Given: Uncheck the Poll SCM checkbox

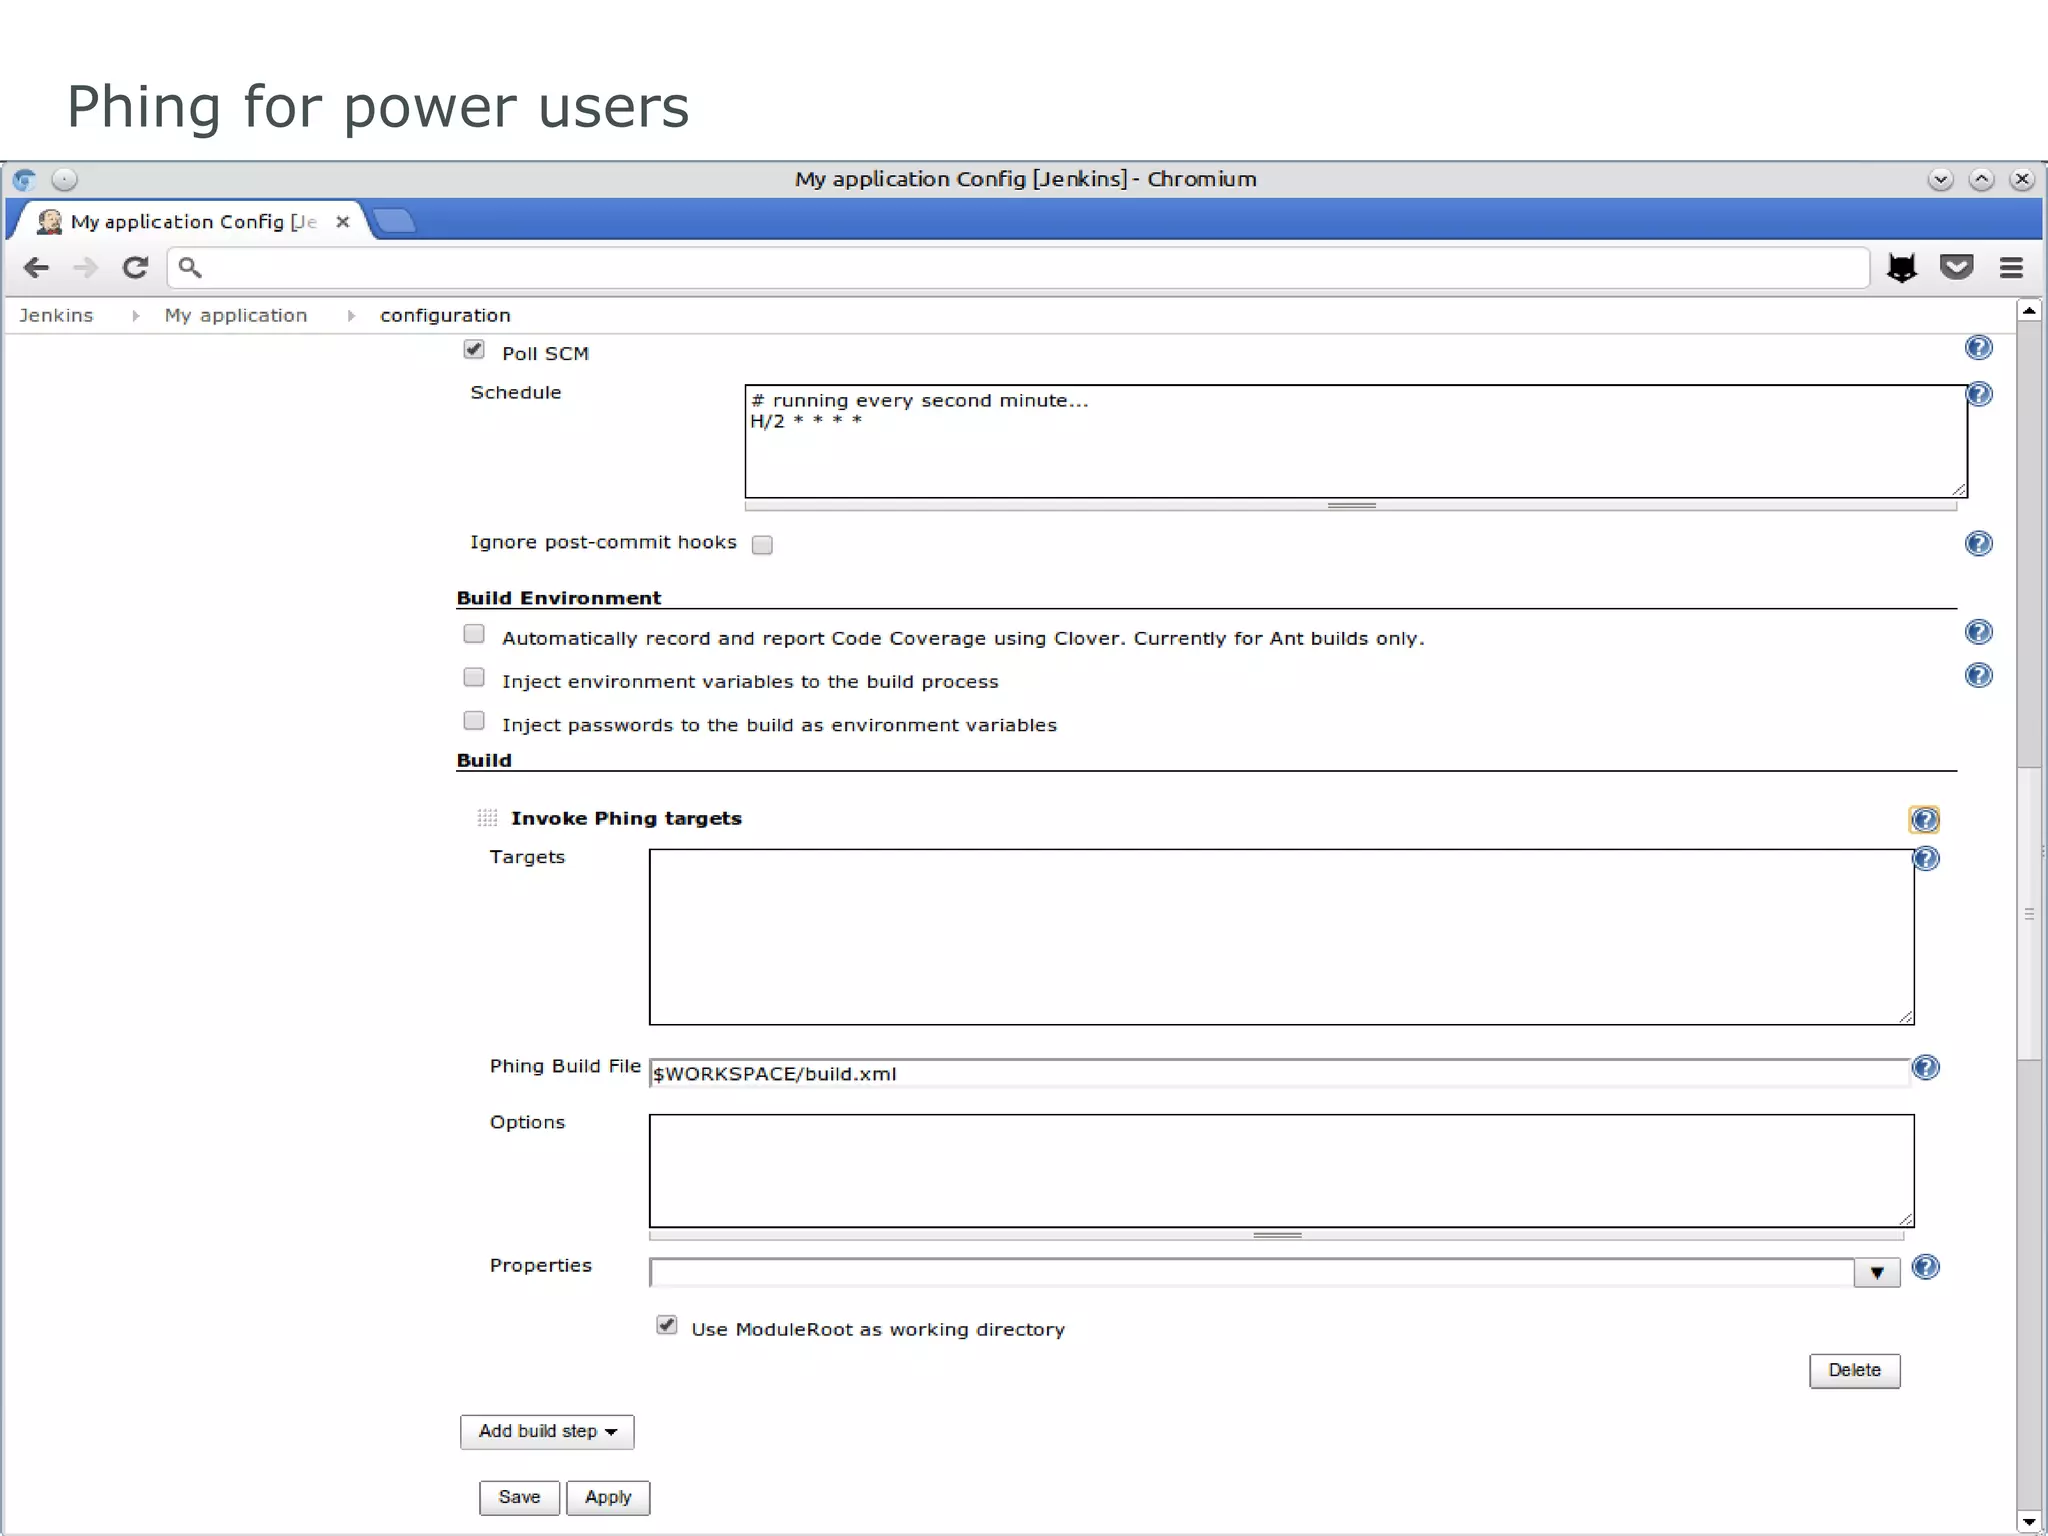Looking at the screenshot, I should [x=474, y=350].
